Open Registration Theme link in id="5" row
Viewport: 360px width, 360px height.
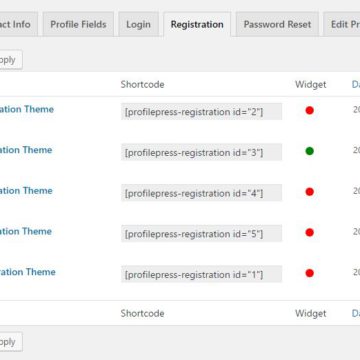pos(26,231)
